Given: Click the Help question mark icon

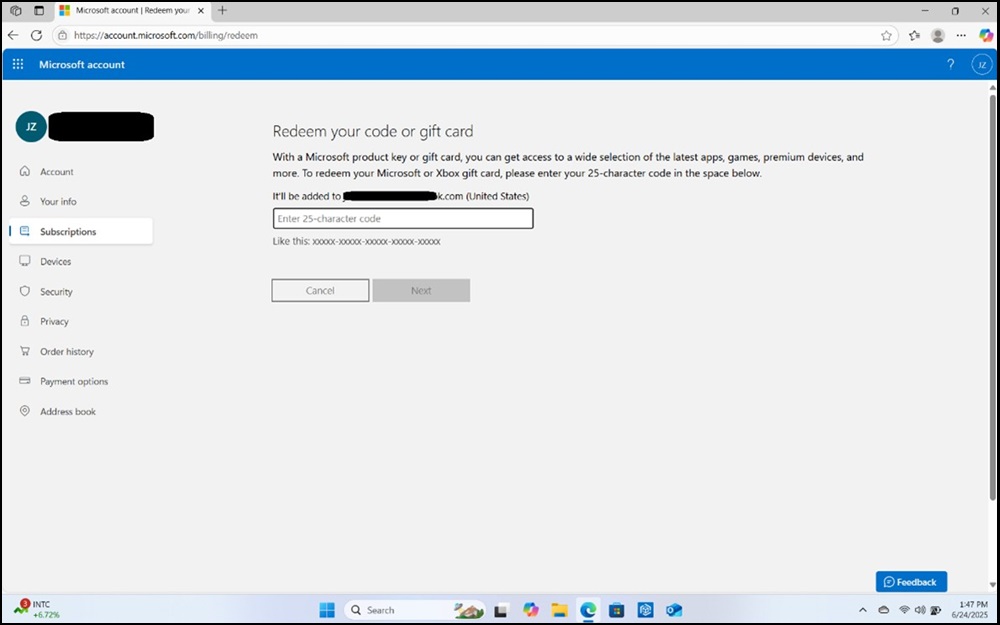Looking at the screenshot, I should [950, 64].
